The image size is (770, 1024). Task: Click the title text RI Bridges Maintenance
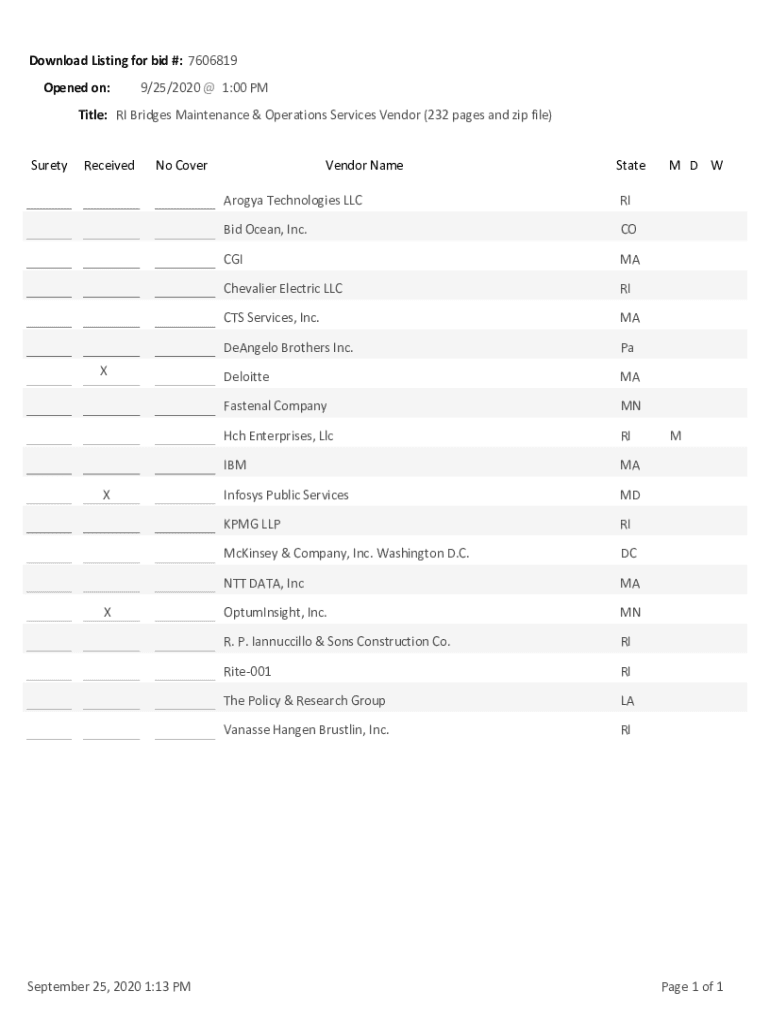[333, 115]
